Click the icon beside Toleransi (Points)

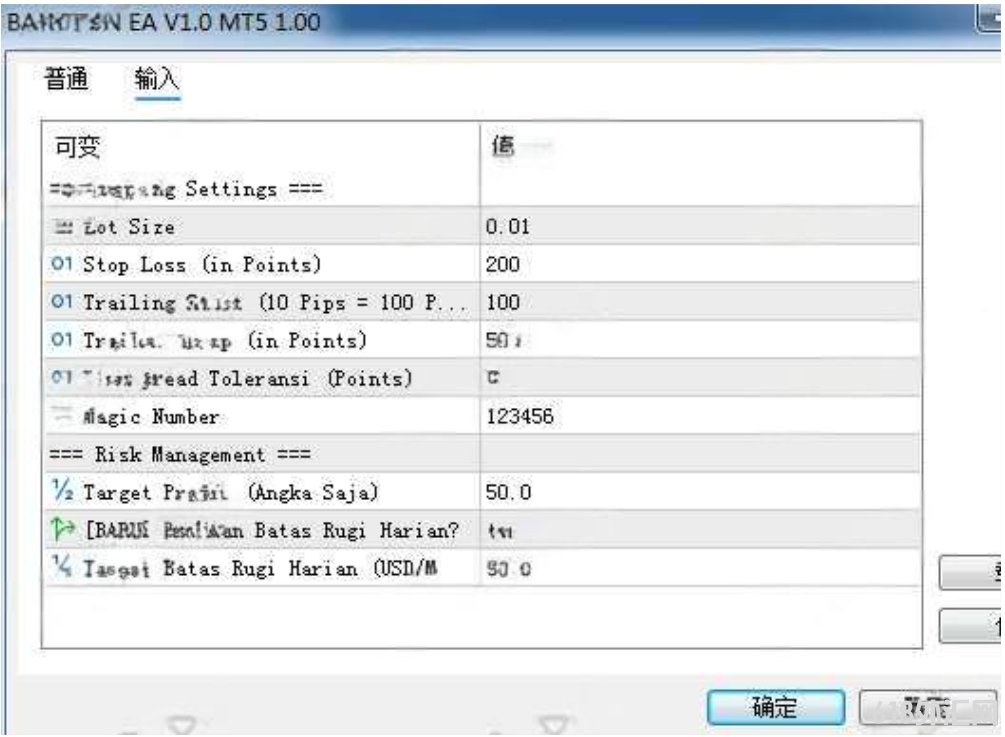62,377
